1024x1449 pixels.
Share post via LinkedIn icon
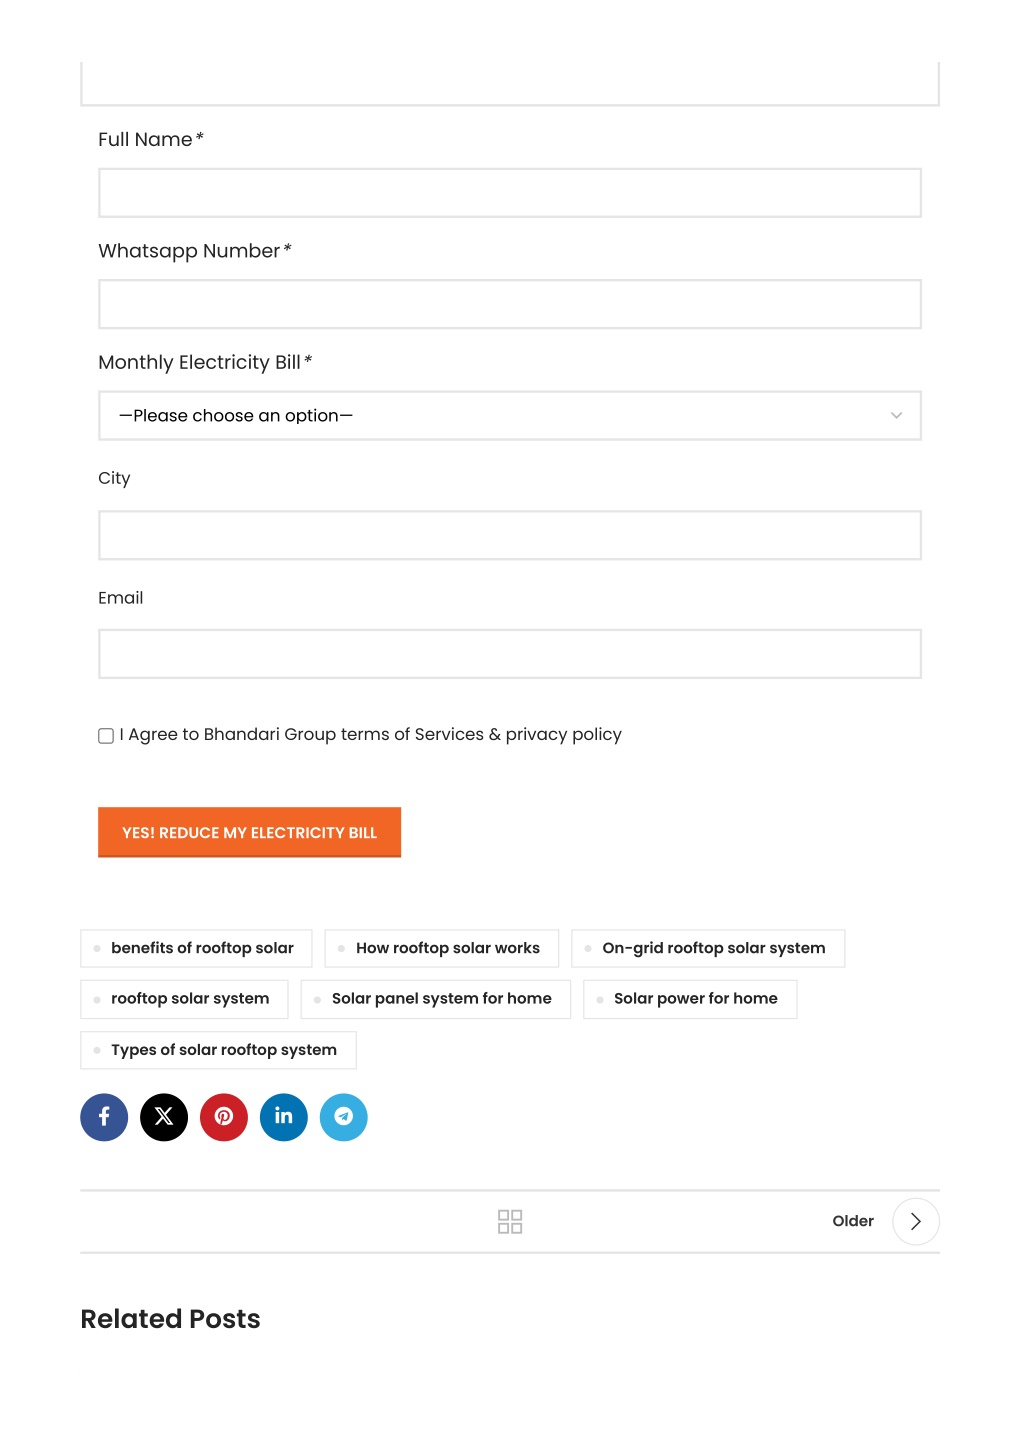click(284, 1117)
